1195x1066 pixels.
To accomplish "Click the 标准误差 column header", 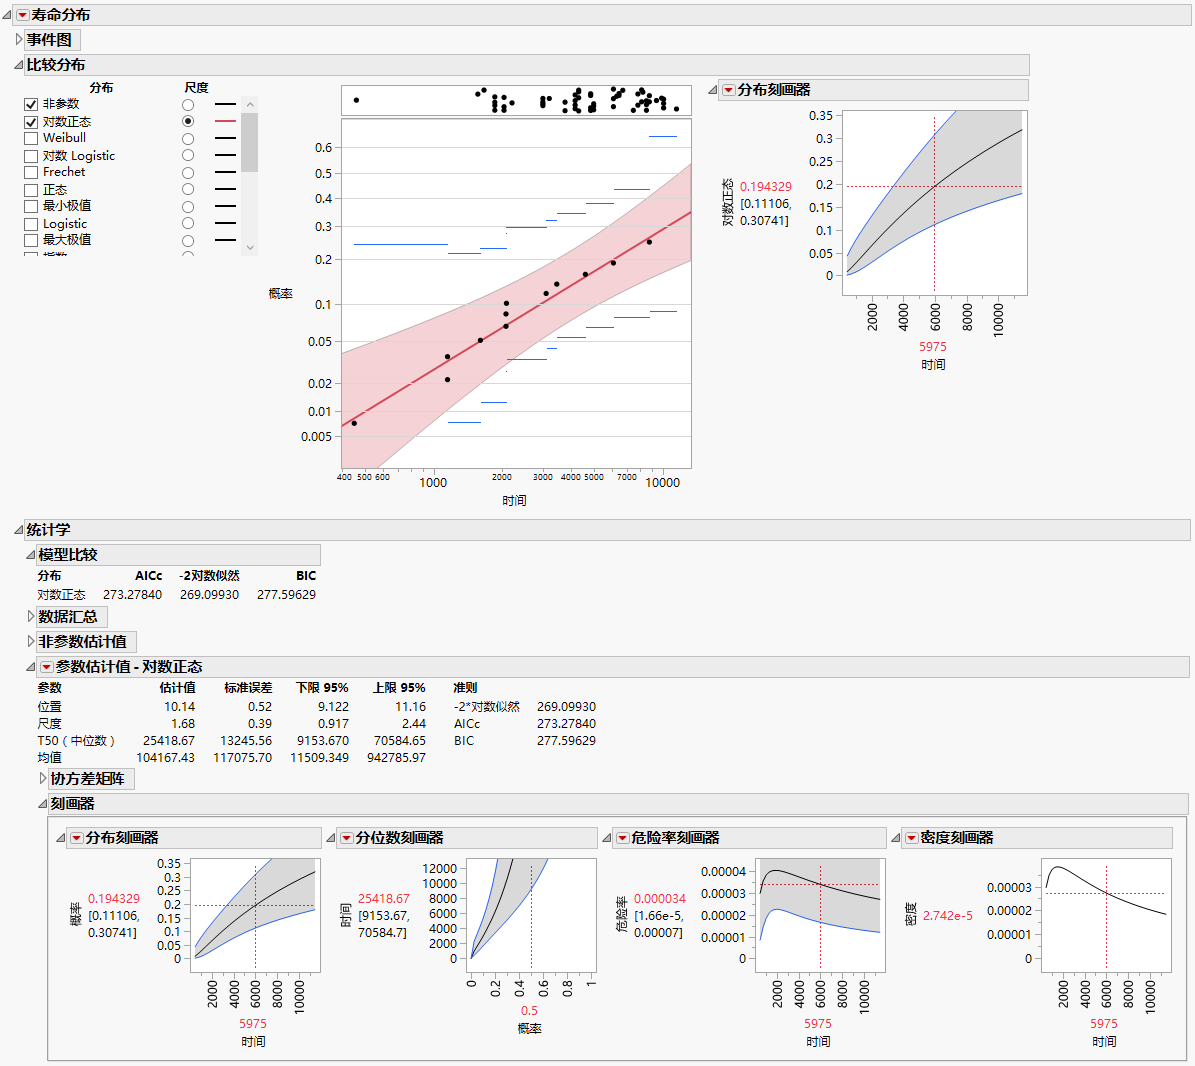I will tap(248, 688).
